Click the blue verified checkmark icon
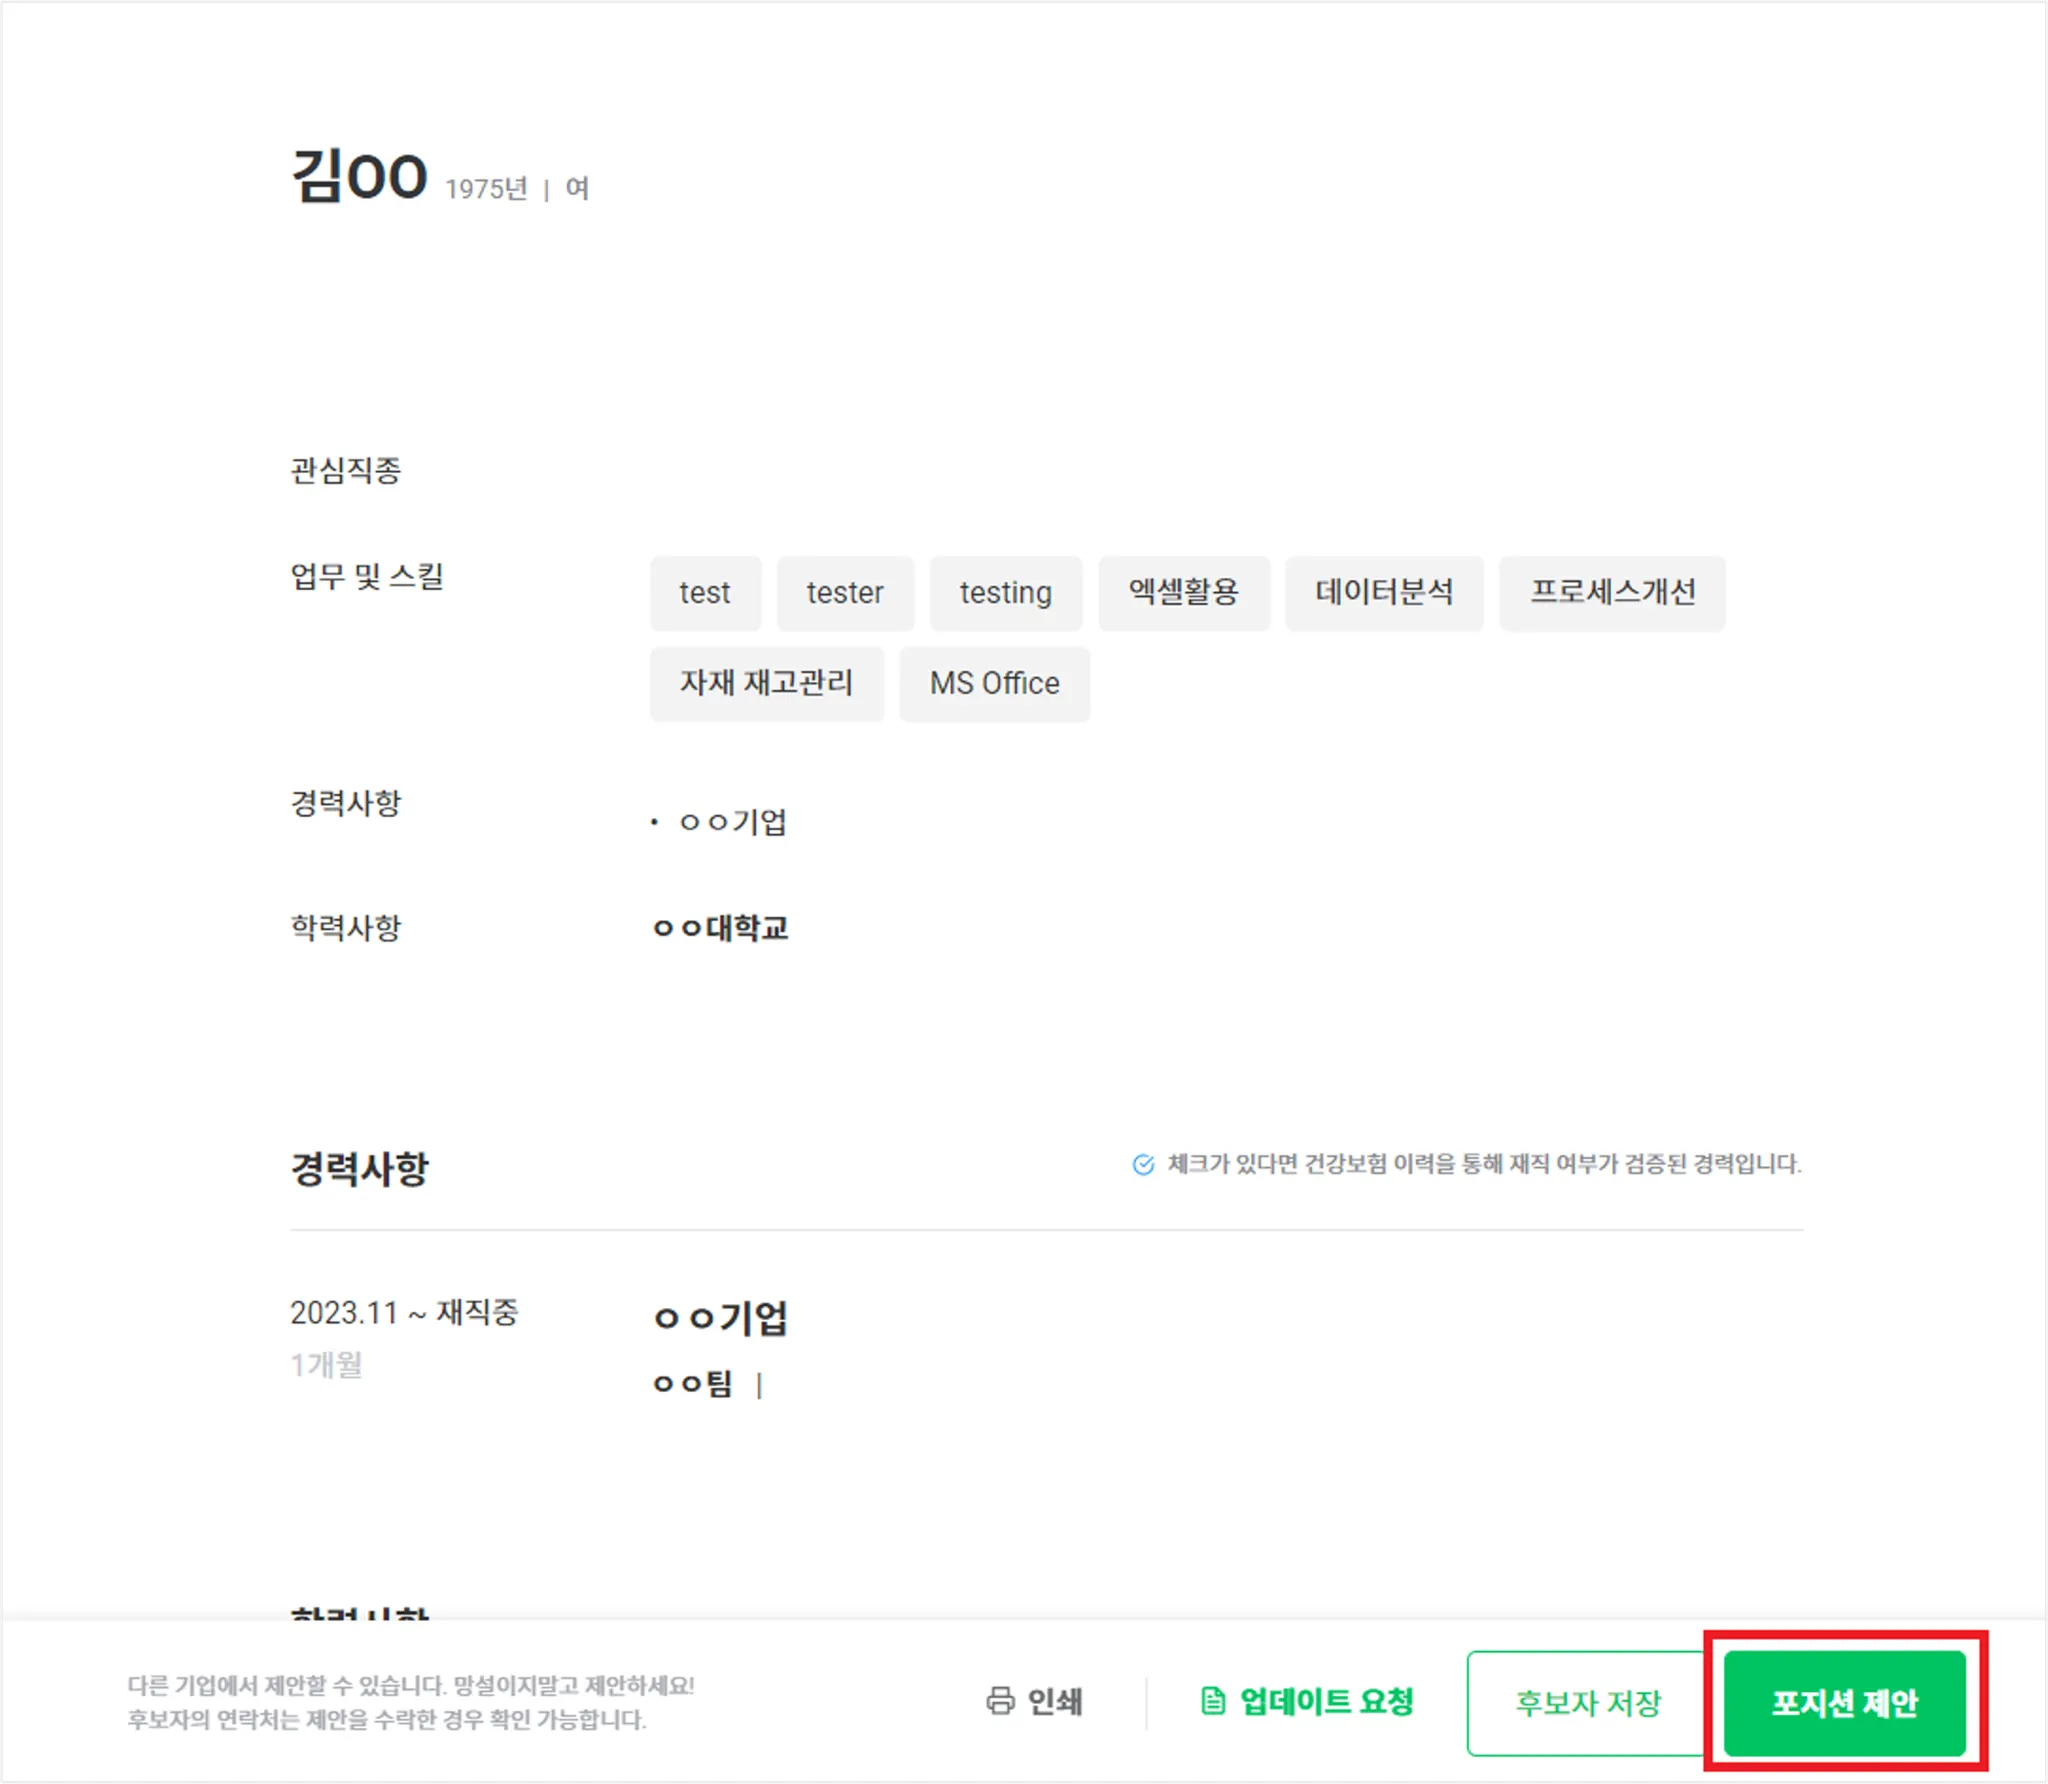The image size is (2048, 1784). click(1143, 1164)
